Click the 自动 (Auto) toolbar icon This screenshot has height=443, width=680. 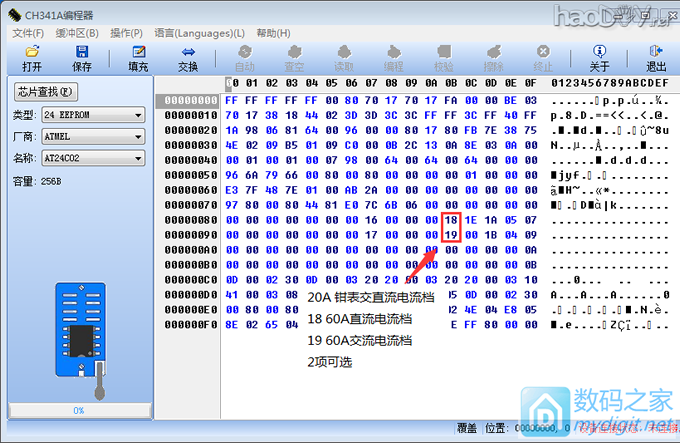click(245, 52)
